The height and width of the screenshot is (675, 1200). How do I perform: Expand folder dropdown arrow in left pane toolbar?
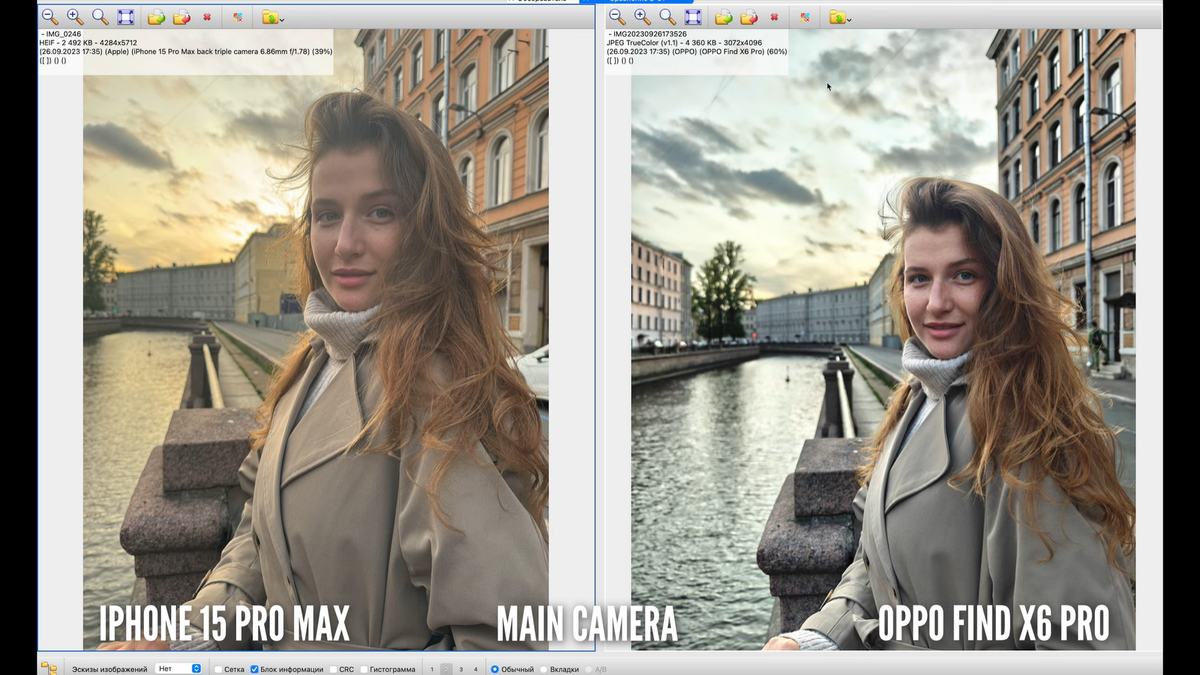[282, 19]
